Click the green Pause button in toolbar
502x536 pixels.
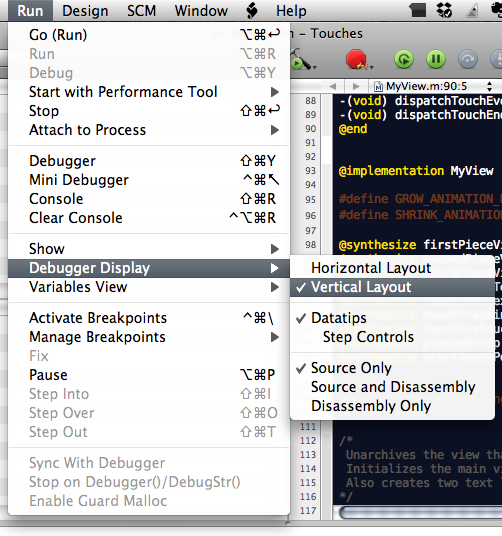[x=436, y=59]
